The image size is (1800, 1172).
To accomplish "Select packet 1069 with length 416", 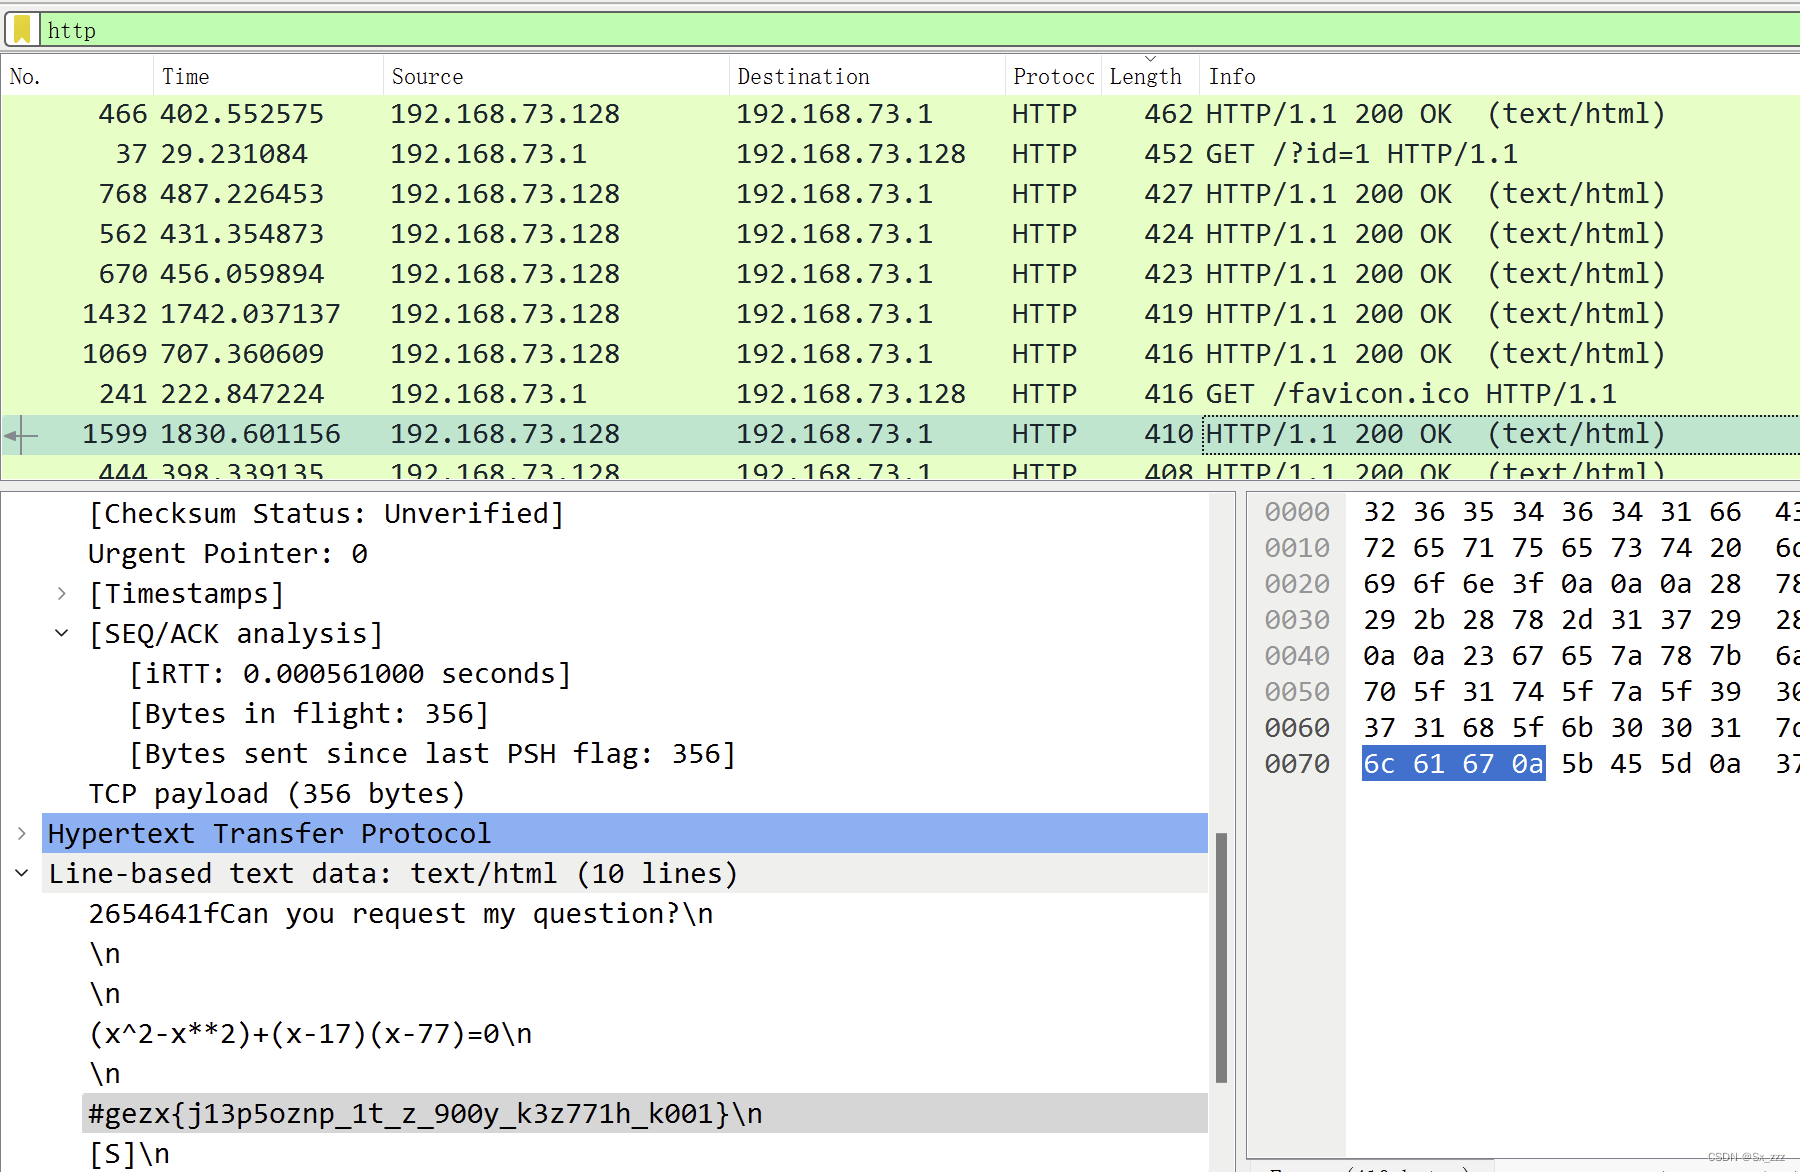I will tap(900, 354).
